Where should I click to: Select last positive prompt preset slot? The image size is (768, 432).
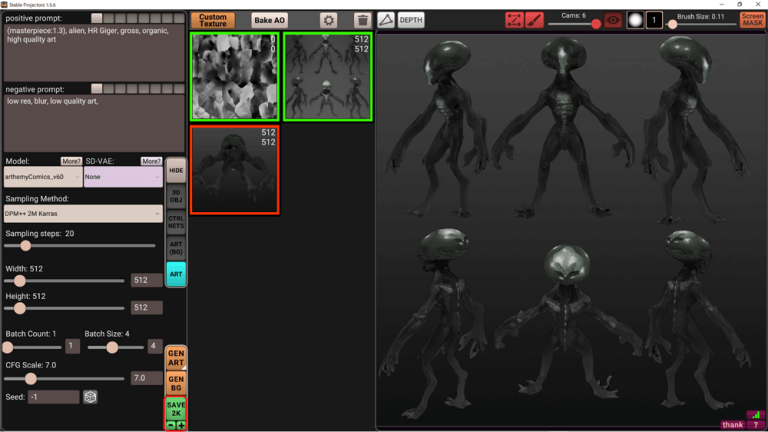pos(179,18)
